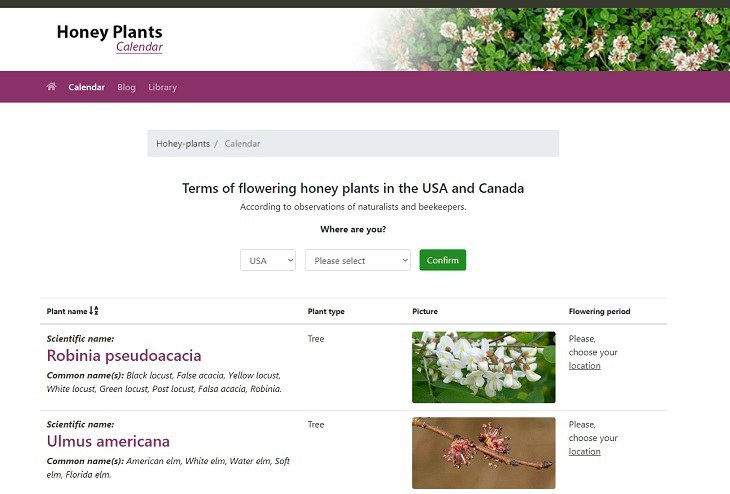Click the home icon in navigation bar

point(51,87)
